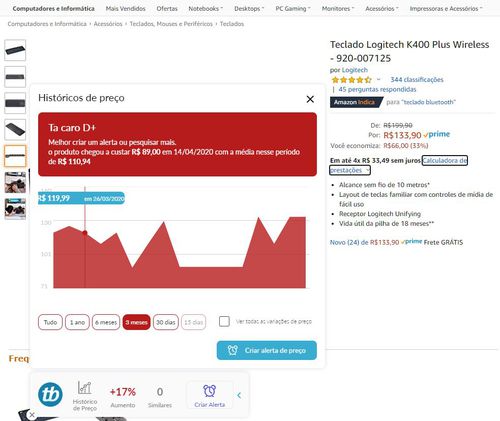Open the 344 classificações link
Viewport: 500px width, 421px height.
coord(417,80)
